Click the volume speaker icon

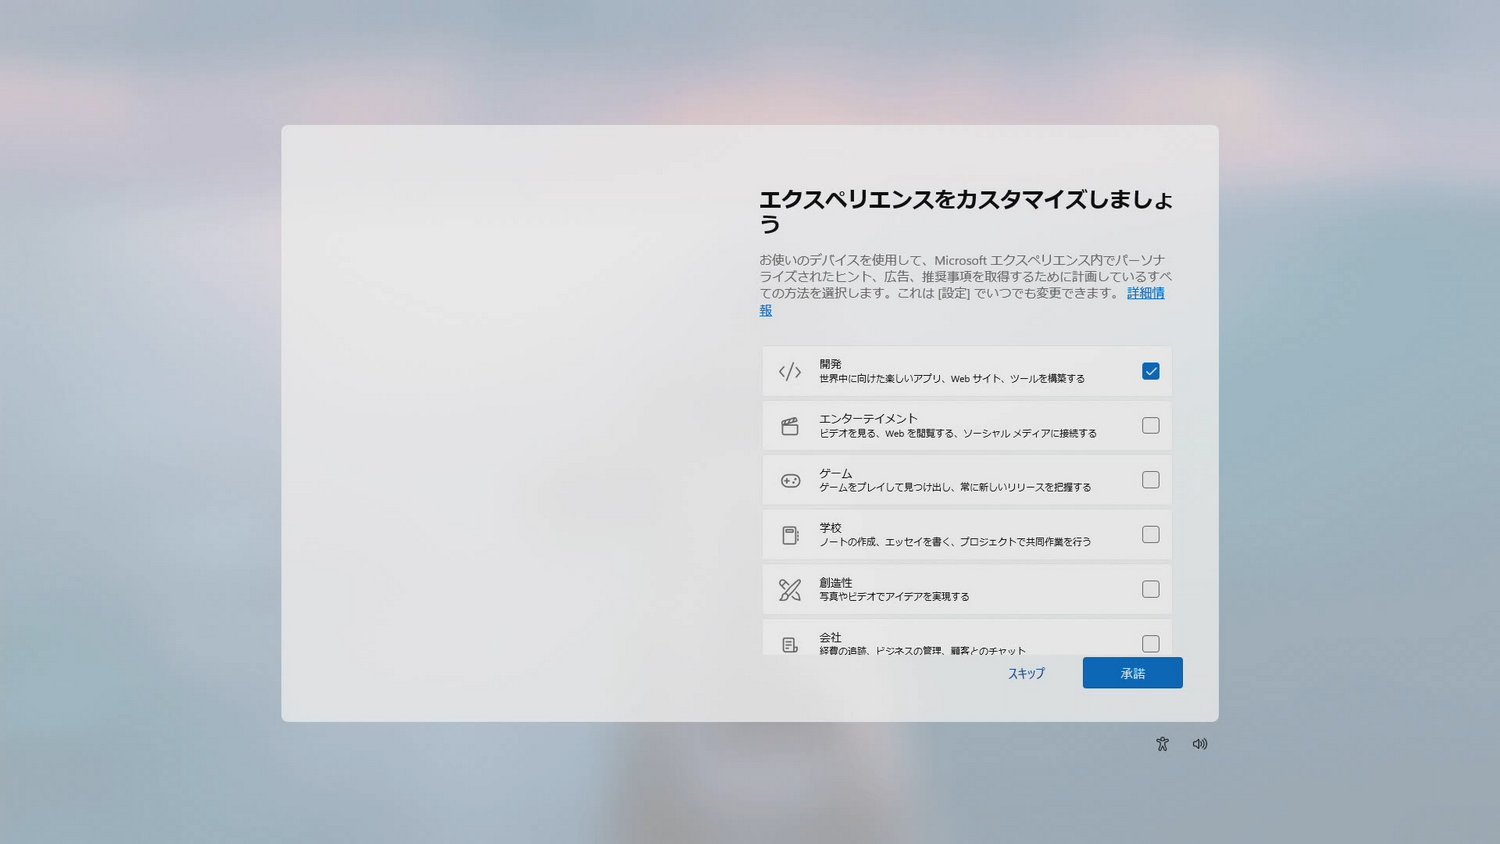coord(1199,743)
